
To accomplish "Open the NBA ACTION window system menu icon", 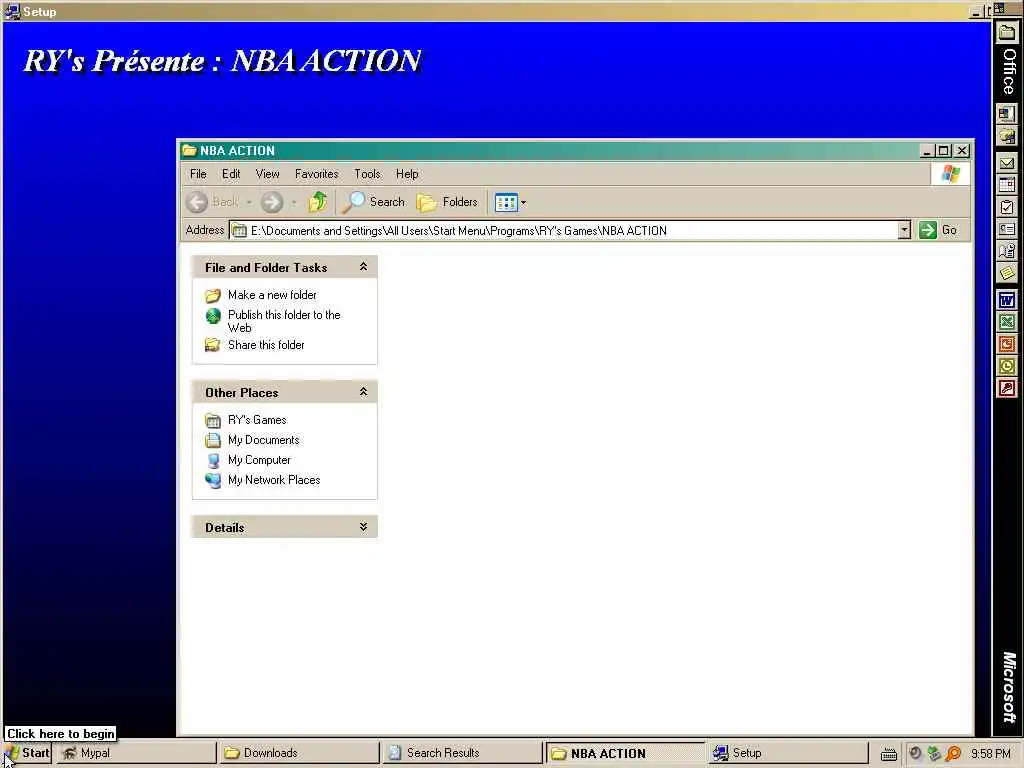I will (189, 150).
